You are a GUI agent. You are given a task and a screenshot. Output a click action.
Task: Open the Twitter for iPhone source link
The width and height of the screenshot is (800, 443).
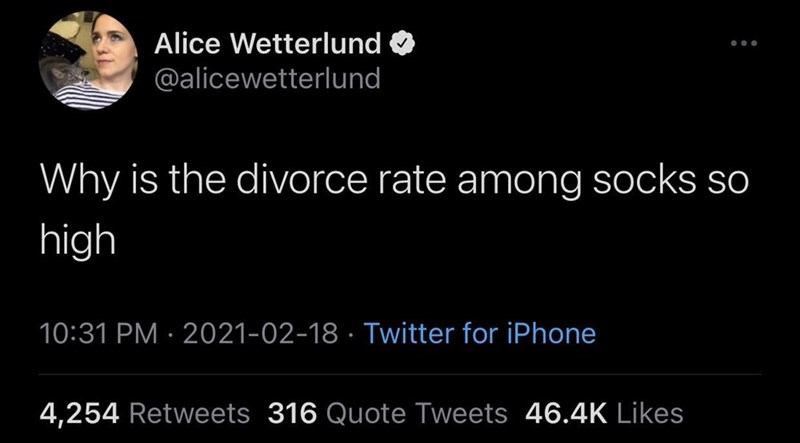[480, 333]
